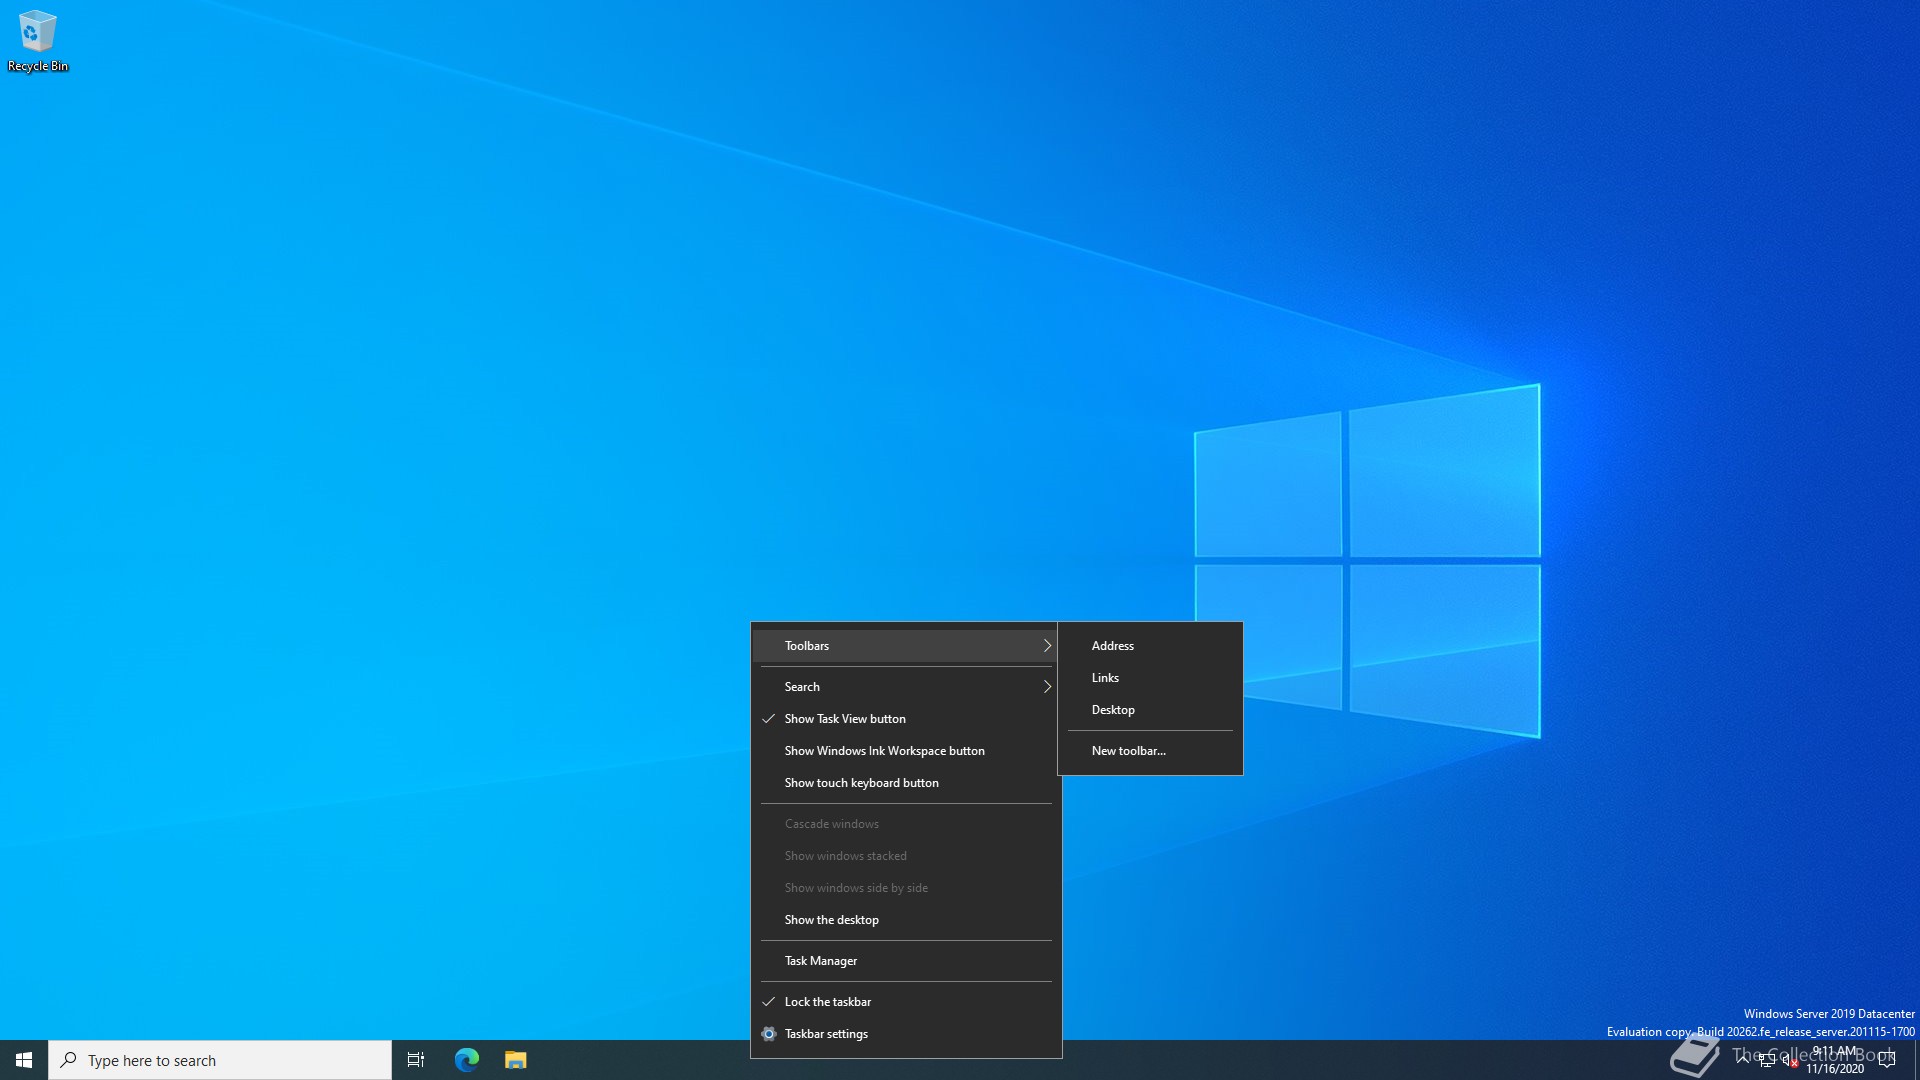Open the Action Center notification icon
The image size is (1920, 1080).
pyautogui.click(x=1886, y=1060)
